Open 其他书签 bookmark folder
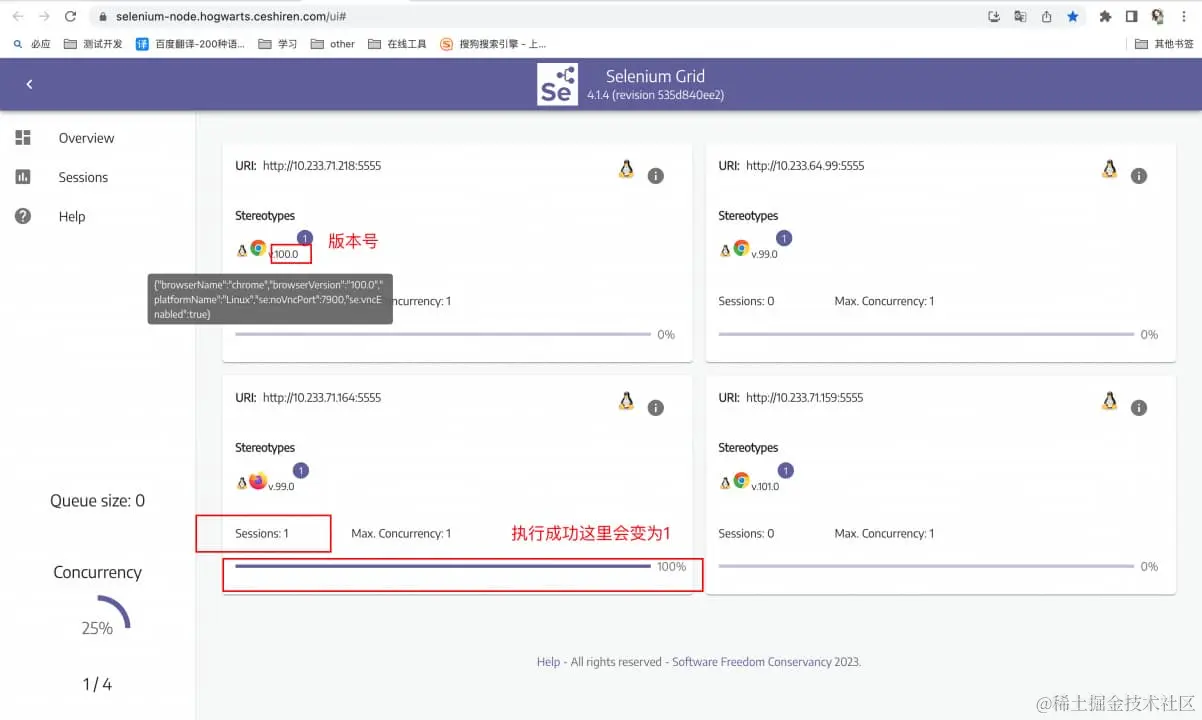This screenshot has width=1202, height=720. click(1164, 44)
